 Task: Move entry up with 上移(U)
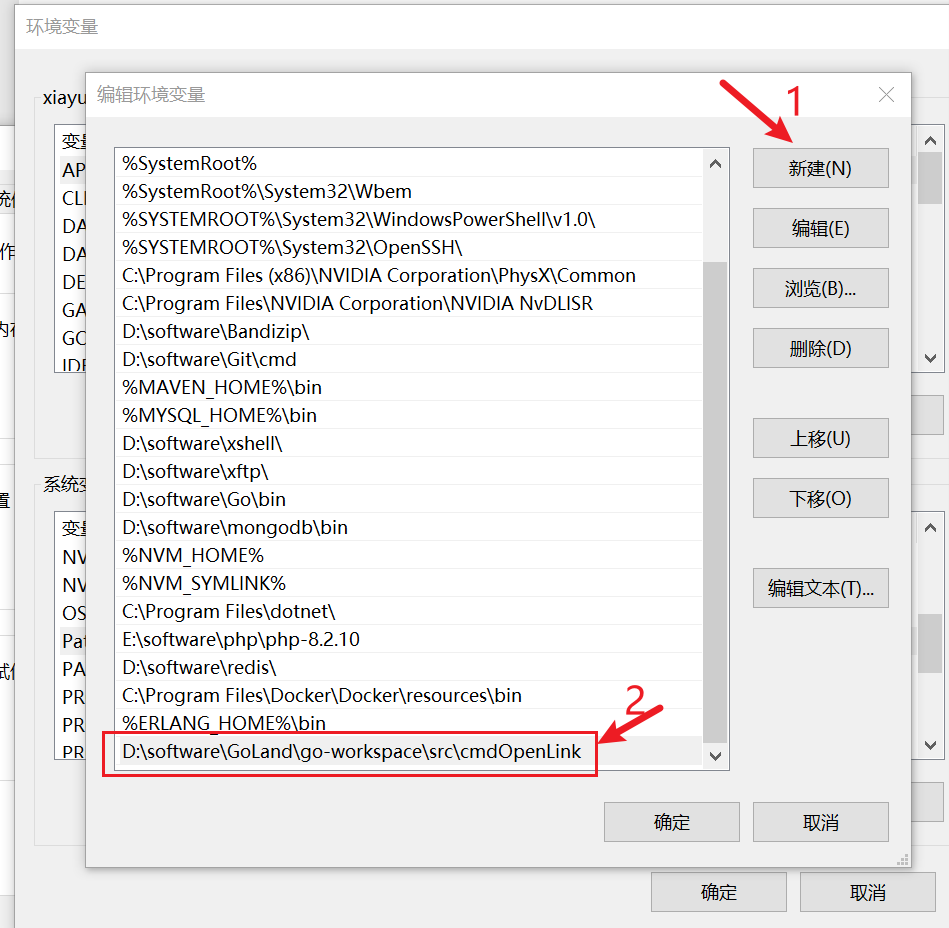(820, 438)
